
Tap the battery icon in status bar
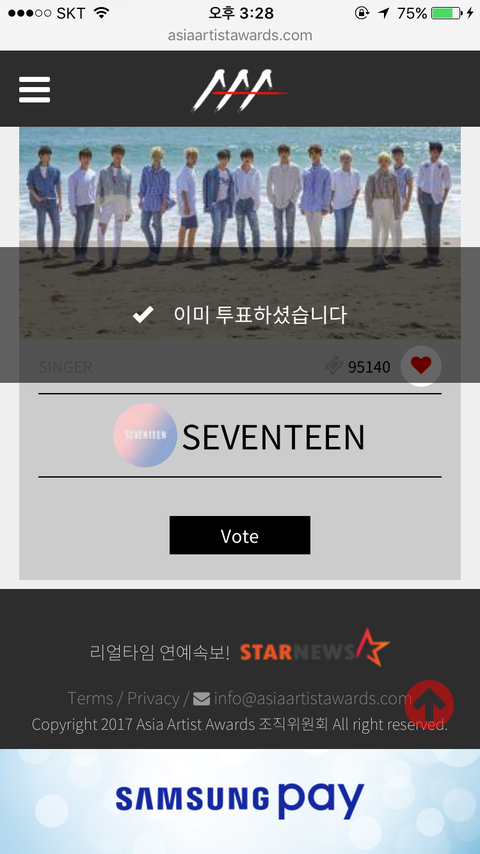[x=446, y=13]
